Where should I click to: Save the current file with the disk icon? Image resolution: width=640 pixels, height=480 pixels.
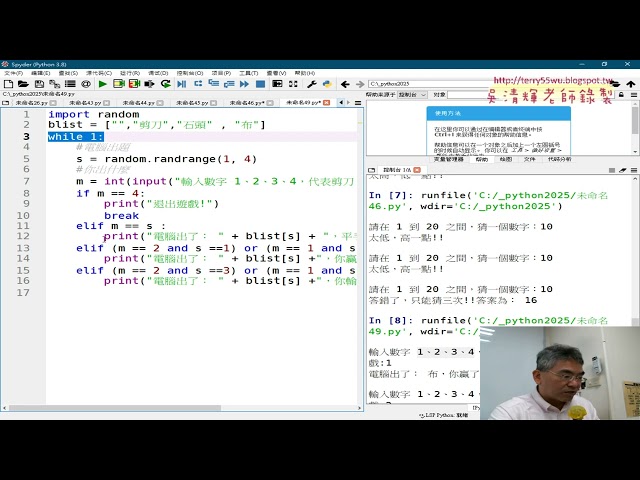click(39, 84)
